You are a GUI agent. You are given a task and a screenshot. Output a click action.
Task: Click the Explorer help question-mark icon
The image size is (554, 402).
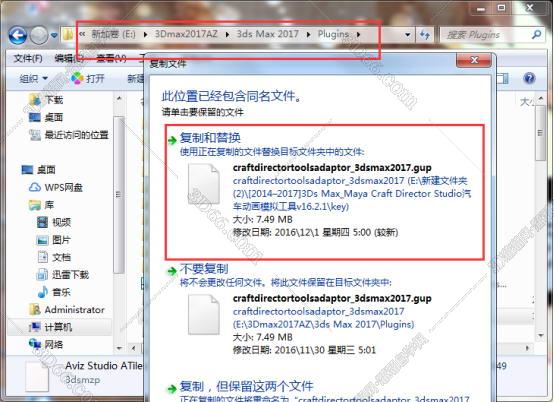(x=529, y=78)
